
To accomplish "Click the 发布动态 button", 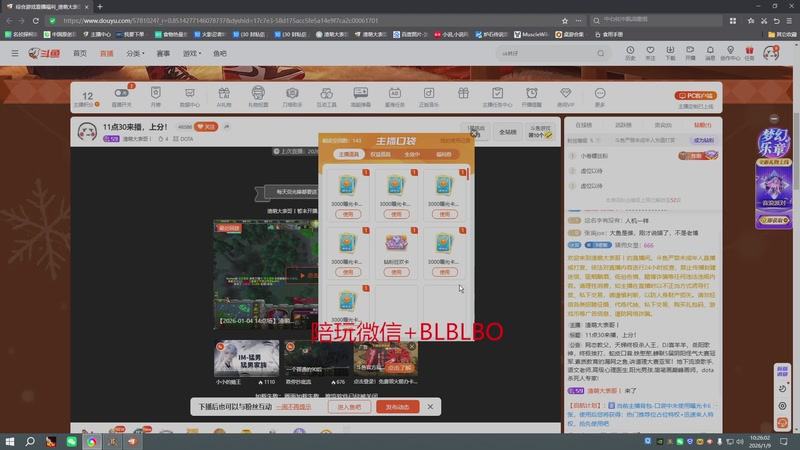I will 397,407.
